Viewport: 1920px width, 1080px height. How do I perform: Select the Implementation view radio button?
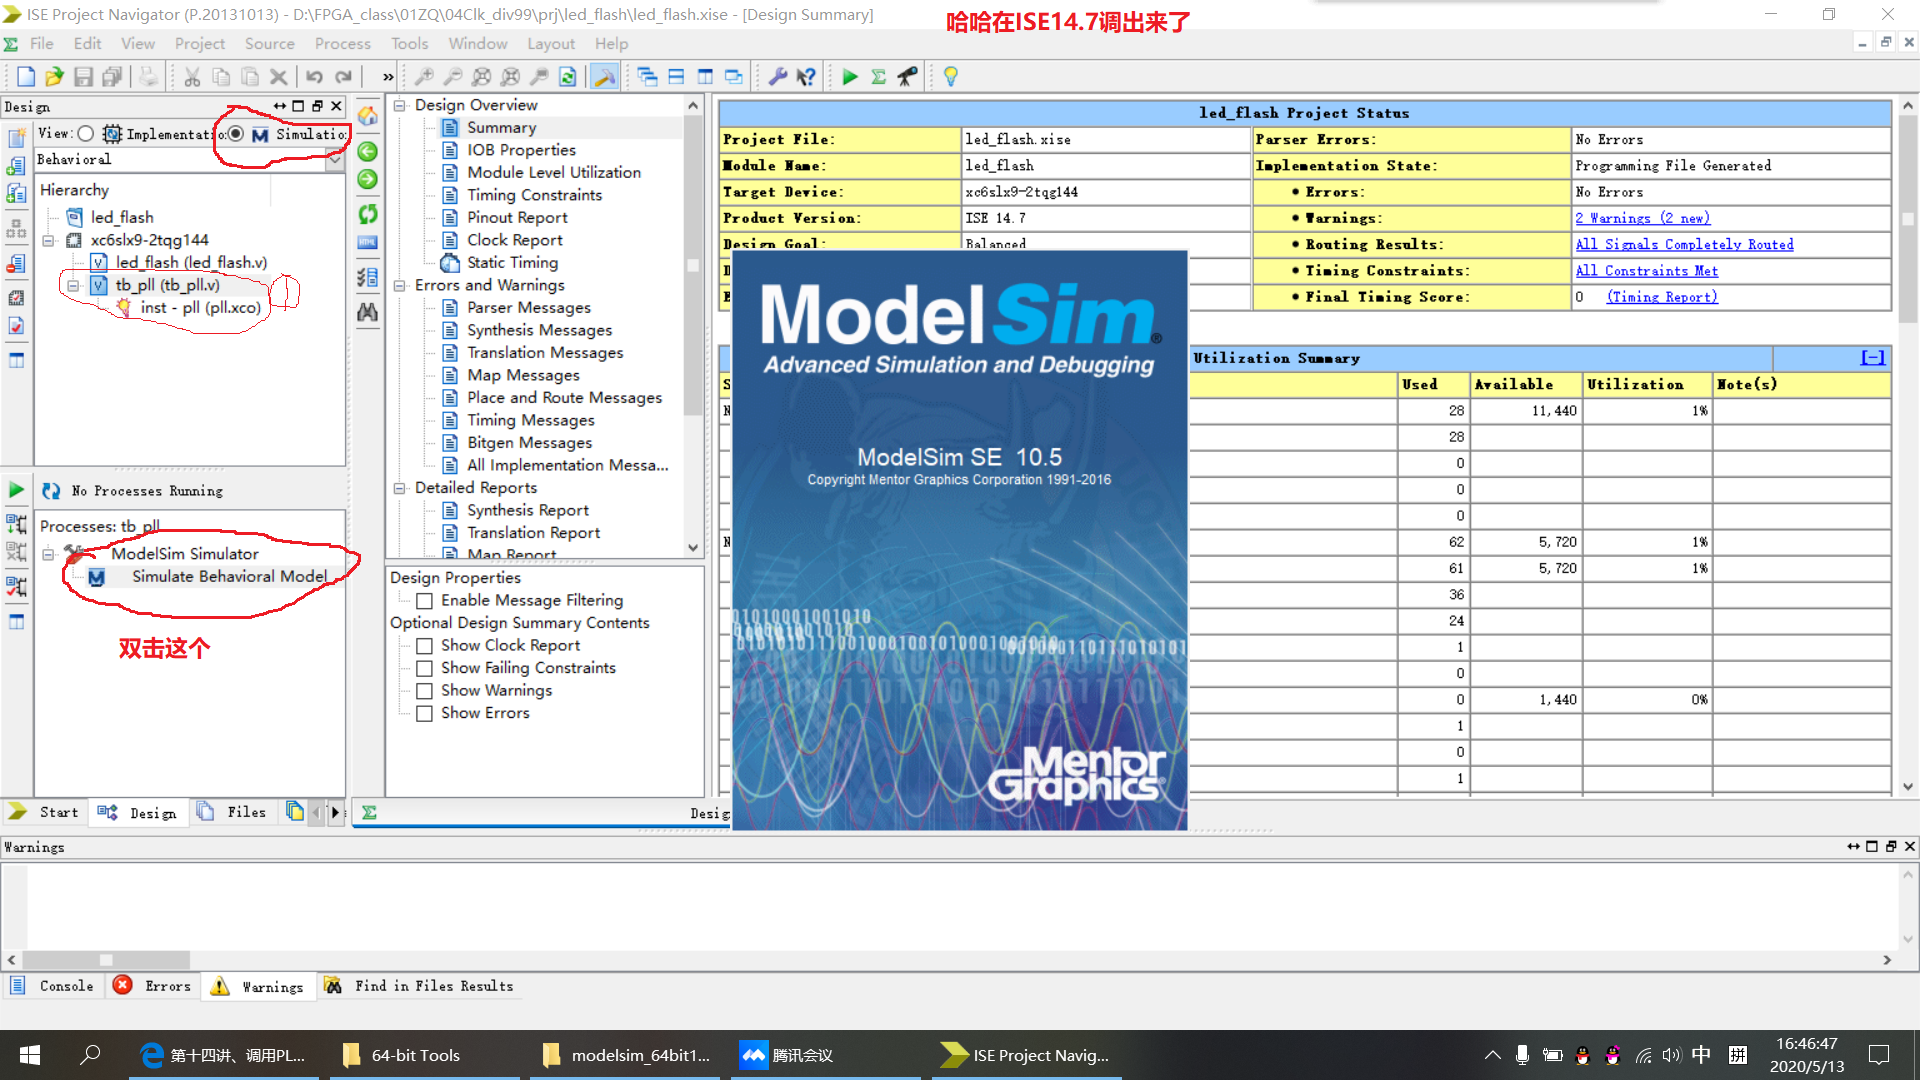tap(86, 134)
